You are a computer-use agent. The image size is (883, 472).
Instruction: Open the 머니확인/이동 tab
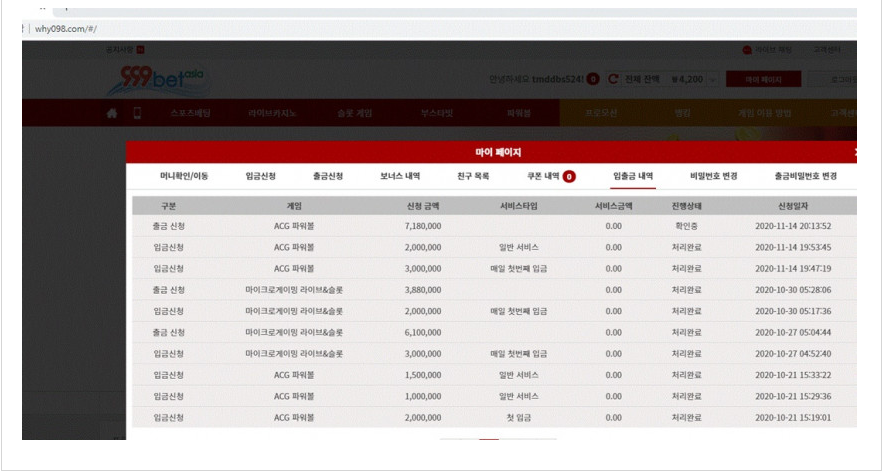click(184, 176)
